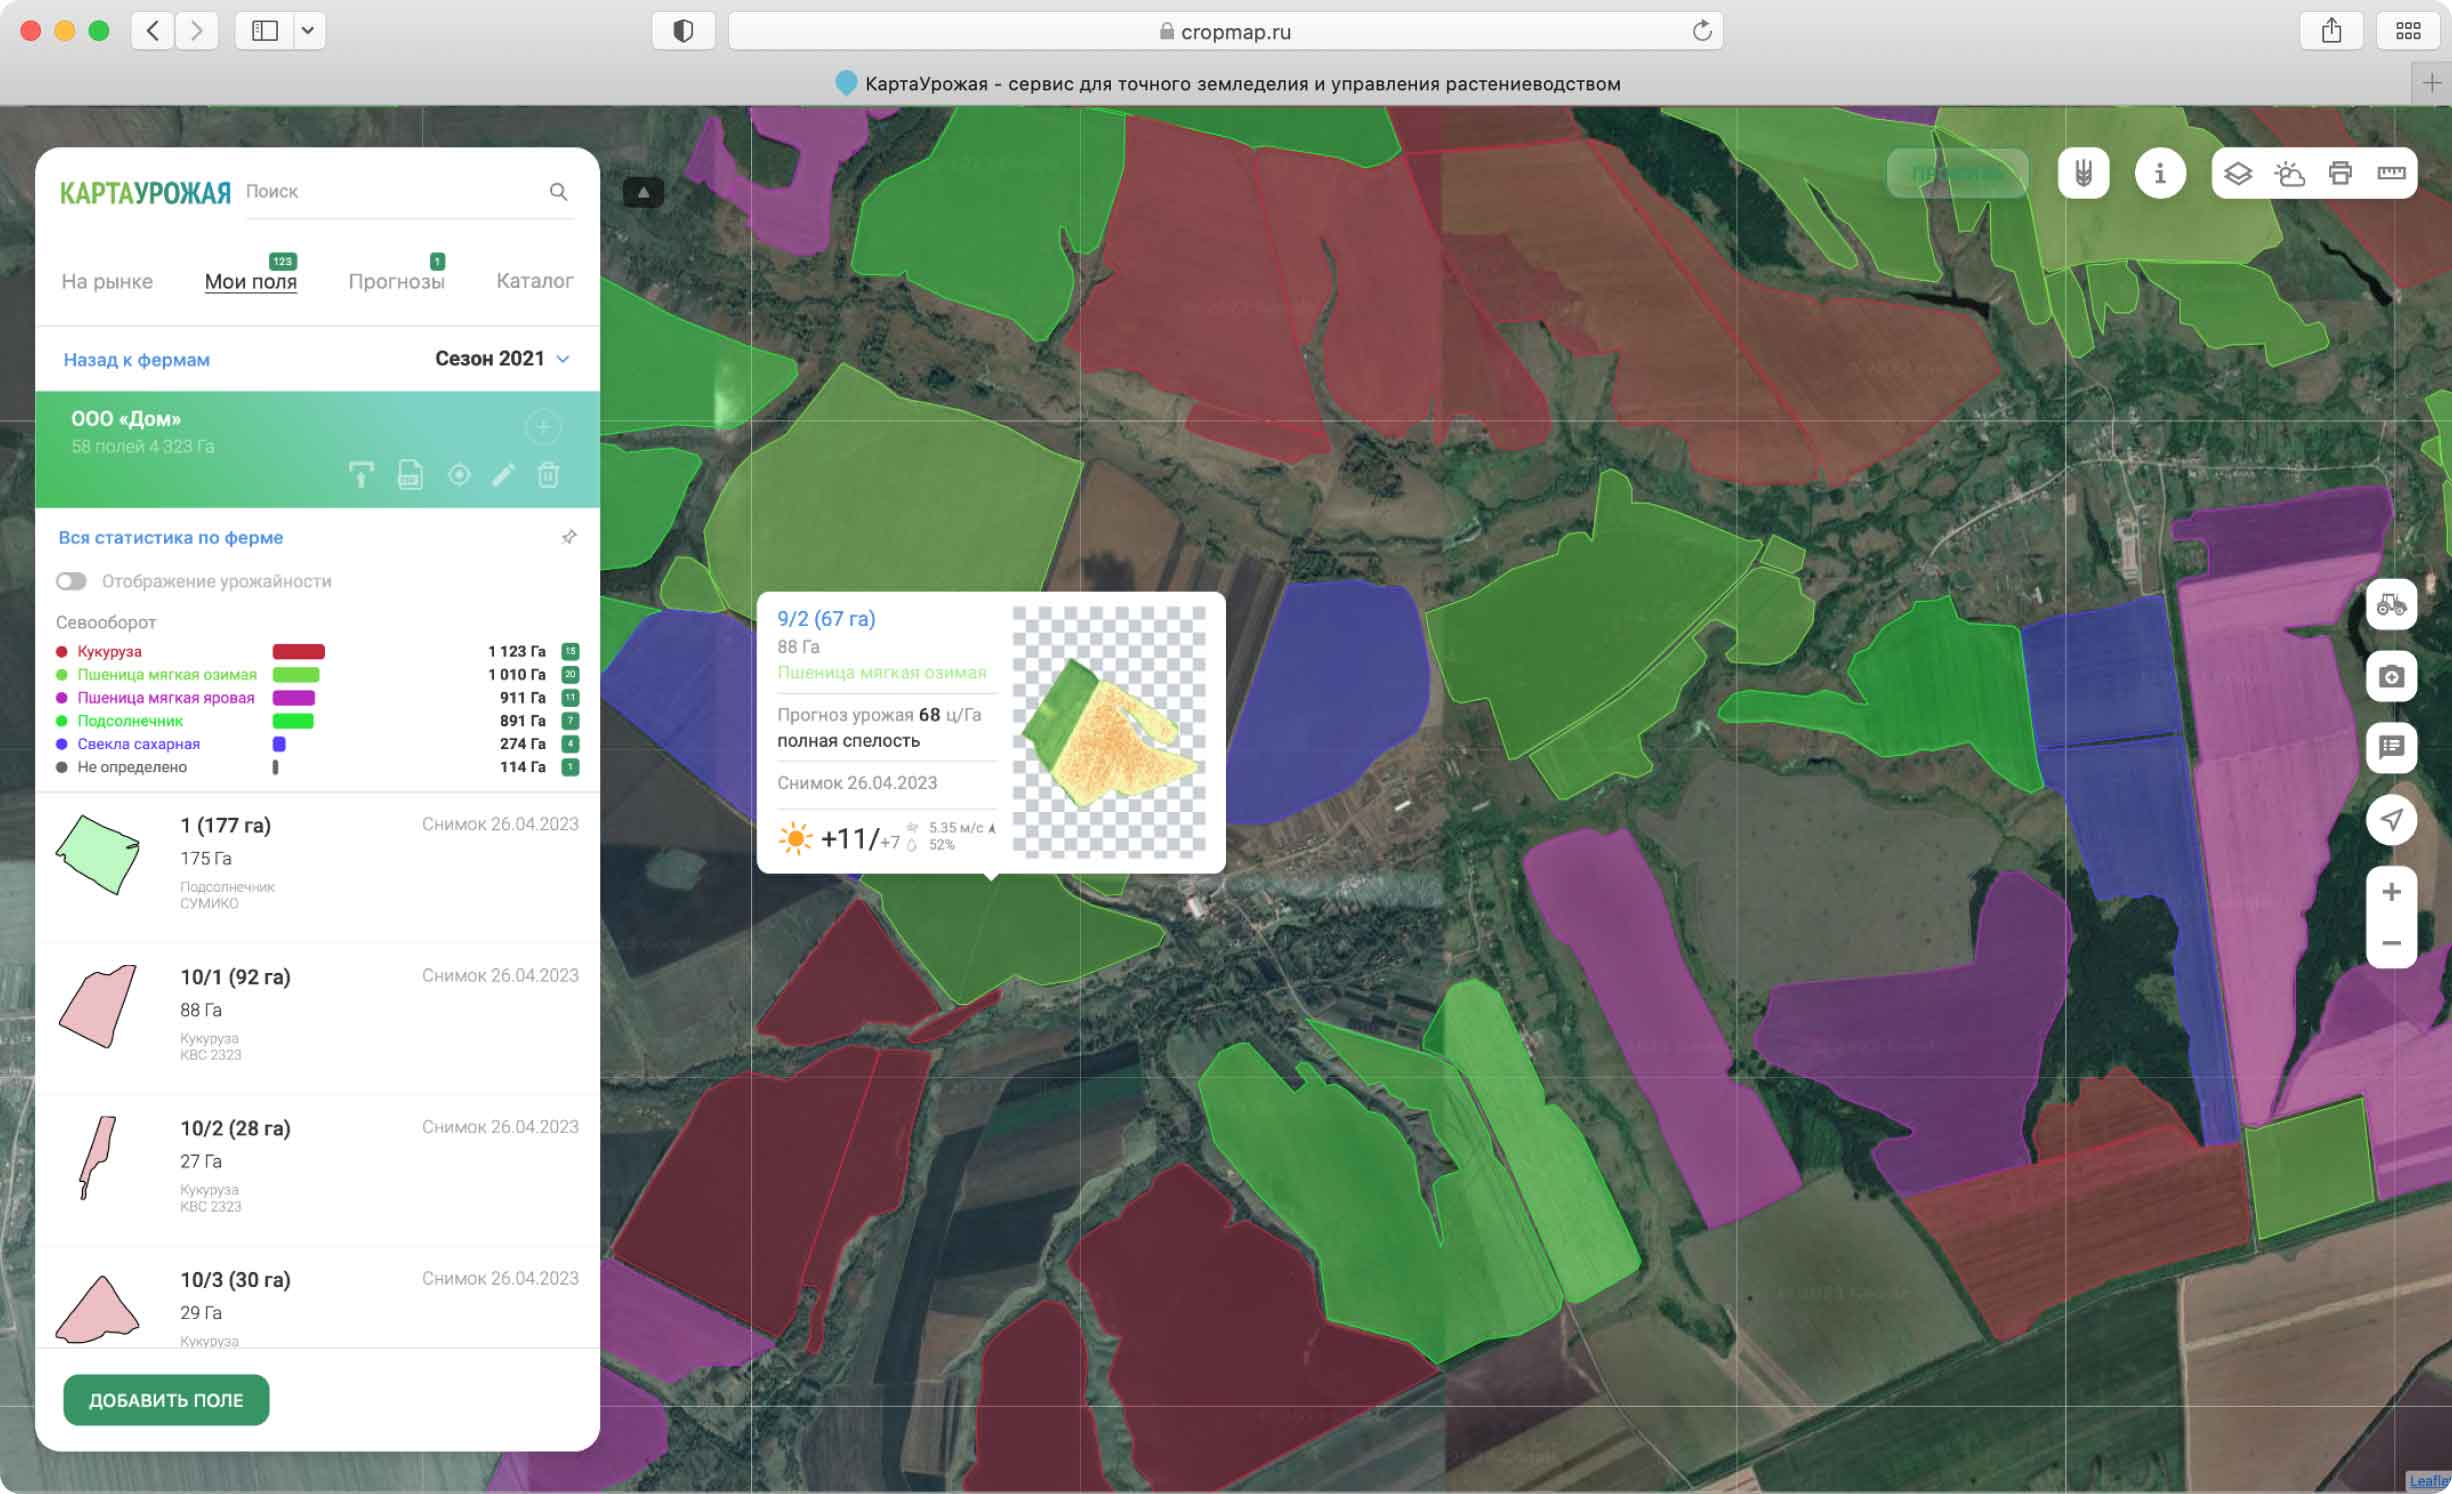Collapse side panel with black arrow button
Viewport: 2452px width, 1494px height.
click(x=643, y=192)
